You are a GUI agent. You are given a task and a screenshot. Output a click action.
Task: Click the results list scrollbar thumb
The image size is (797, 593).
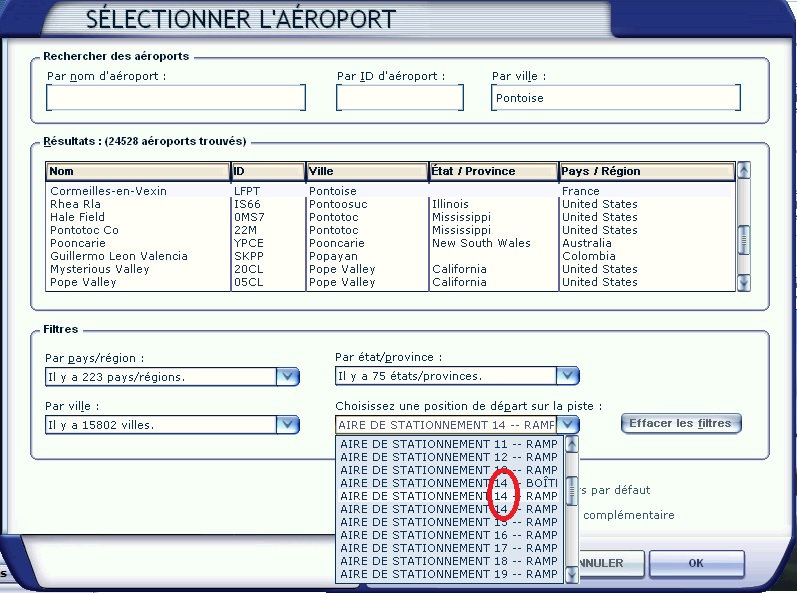pos(744,240)
